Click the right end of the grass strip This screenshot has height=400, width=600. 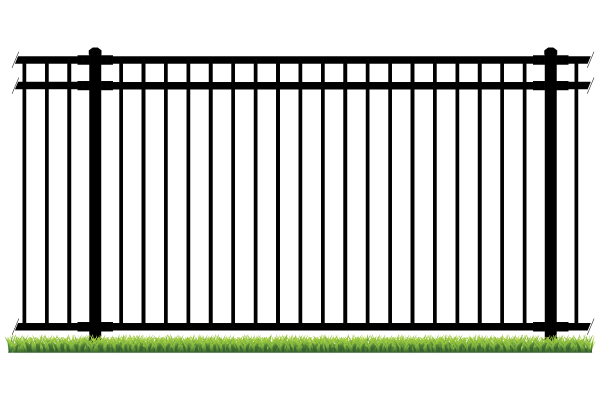pyautogui.click(x=589, y=344)
